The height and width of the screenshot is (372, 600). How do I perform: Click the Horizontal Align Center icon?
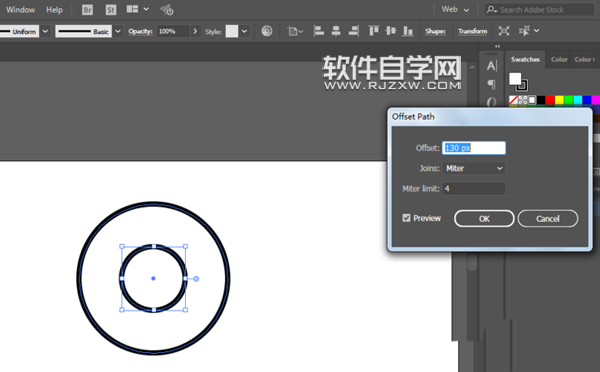pos(336,31)
